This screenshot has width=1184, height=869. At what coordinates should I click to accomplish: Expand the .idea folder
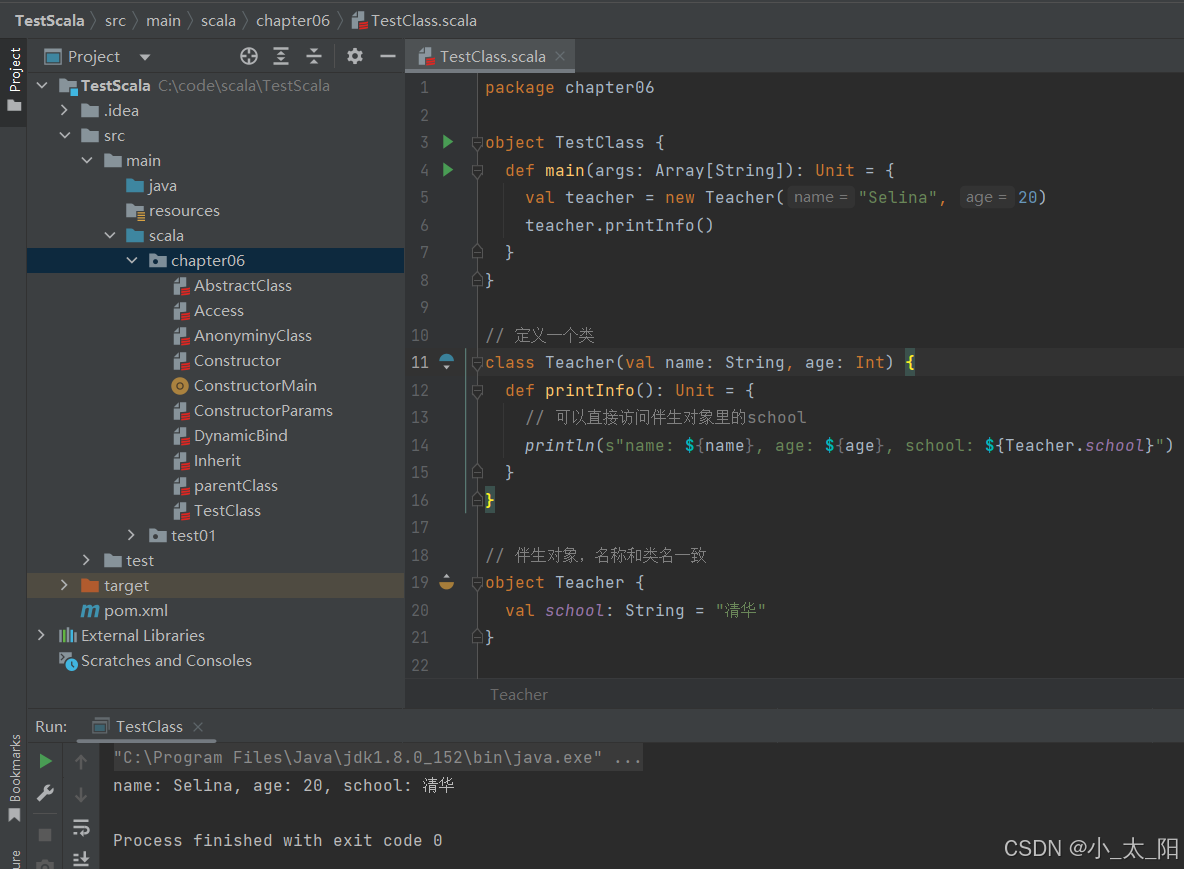(64, 110)
